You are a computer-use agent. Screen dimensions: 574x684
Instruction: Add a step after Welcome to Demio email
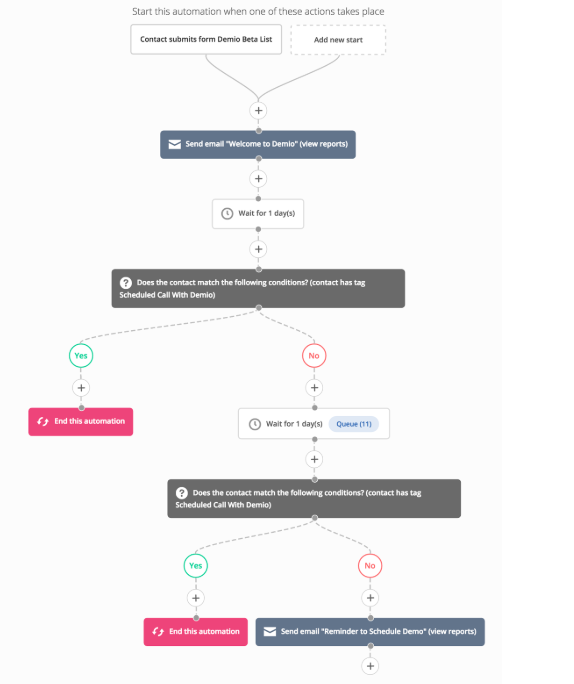pos(258,178)
